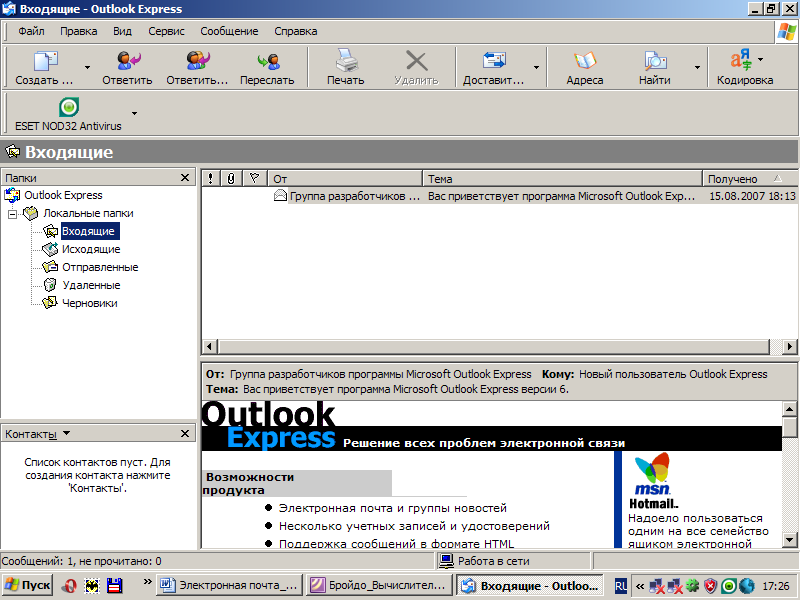The height and width of the screenshot is (600, 800).
Task: Click left arrow of message list scrollbar
Action: 209,346
